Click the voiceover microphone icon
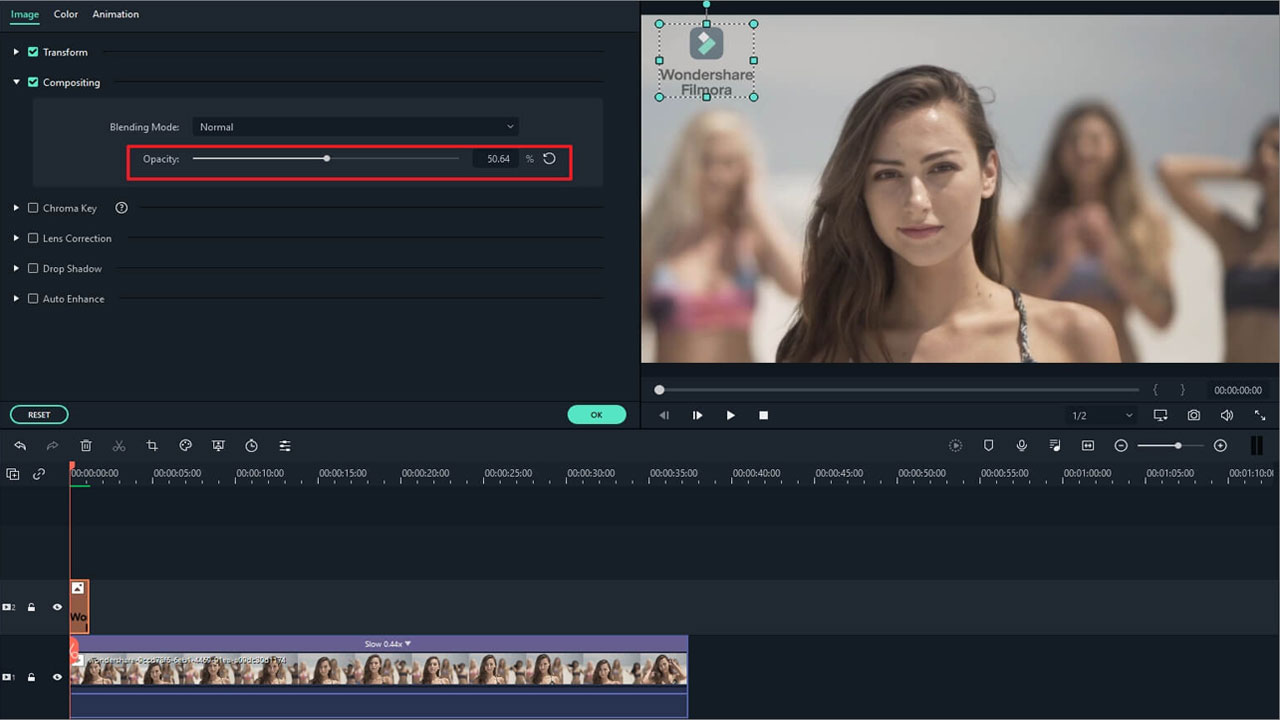The width and height of the screenshot is (1280, 720). coord(1021,446)
